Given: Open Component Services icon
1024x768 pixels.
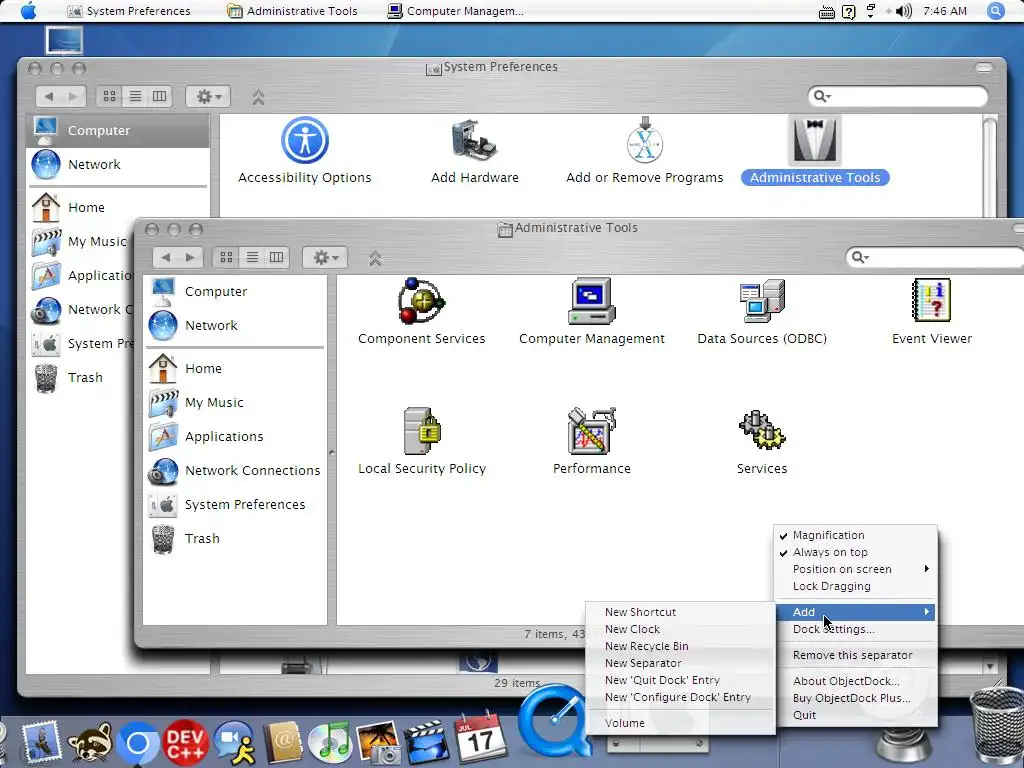Looking at the screenshot, I should click(x=421, y=301).
